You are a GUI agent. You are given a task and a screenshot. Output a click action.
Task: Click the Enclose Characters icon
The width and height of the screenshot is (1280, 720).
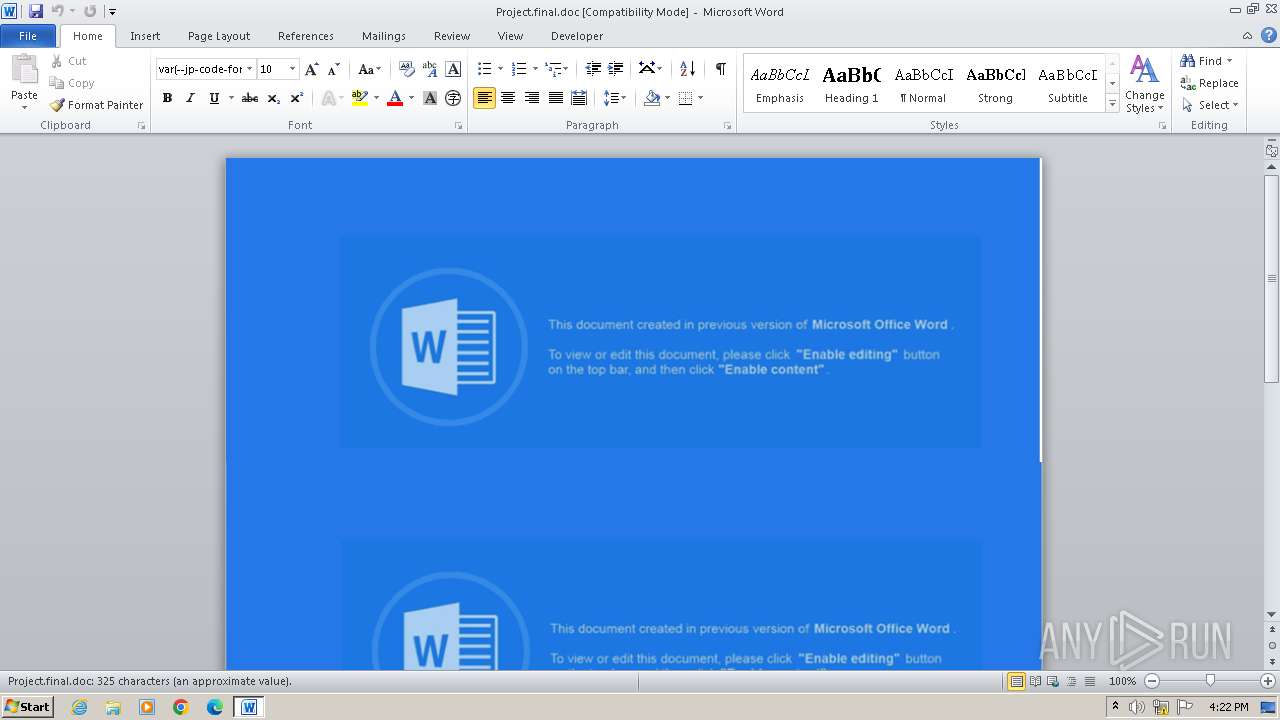pos(453,98)
